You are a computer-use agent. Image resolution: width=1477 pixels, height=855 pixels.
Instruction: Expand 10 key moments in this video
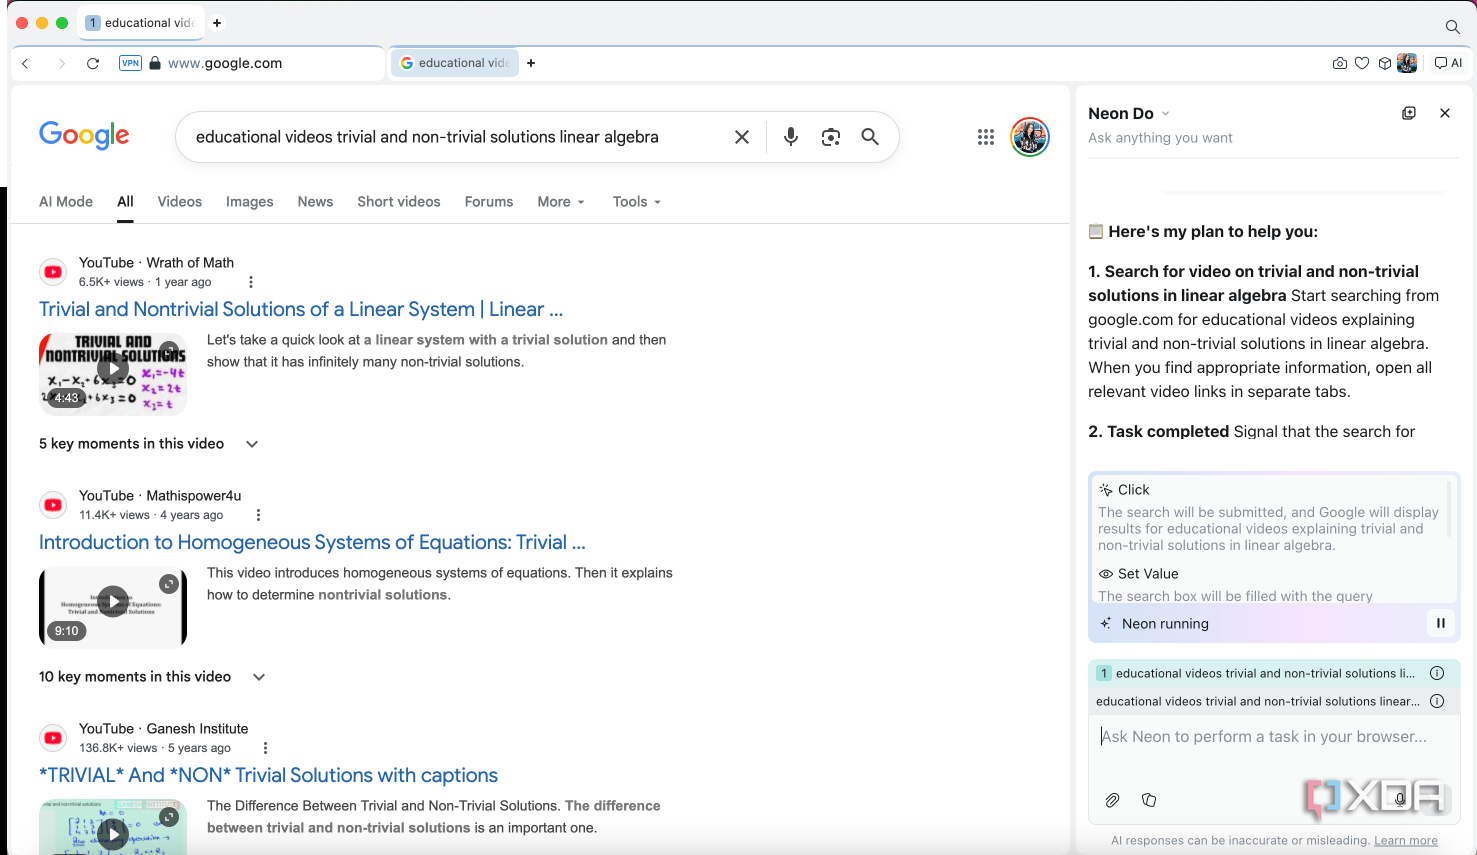[152, 677]
